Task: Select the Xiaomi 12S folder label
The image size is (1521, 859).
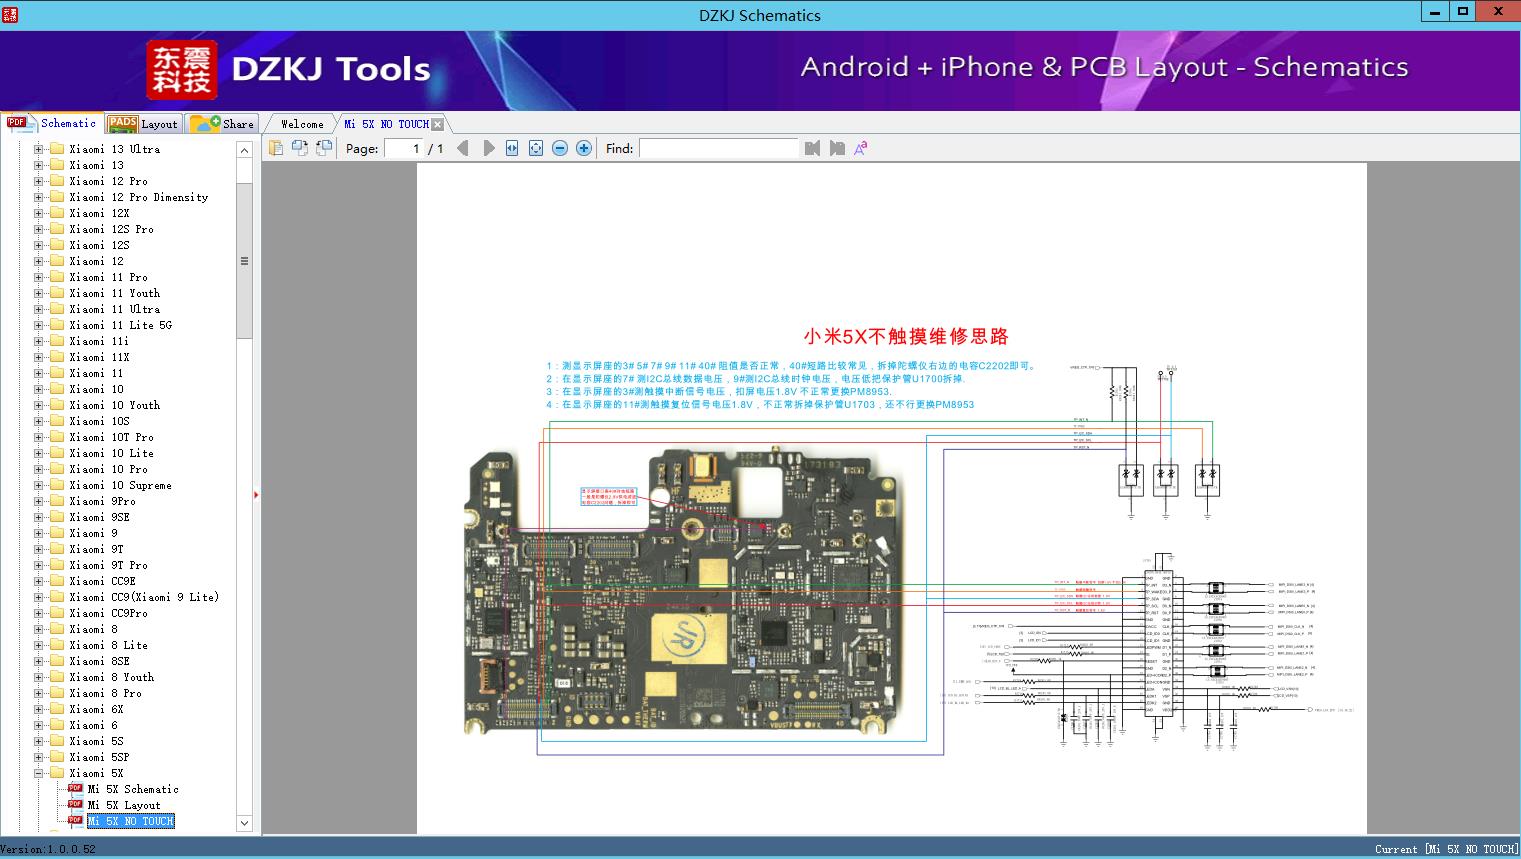Action: click(x=99, y=245)
